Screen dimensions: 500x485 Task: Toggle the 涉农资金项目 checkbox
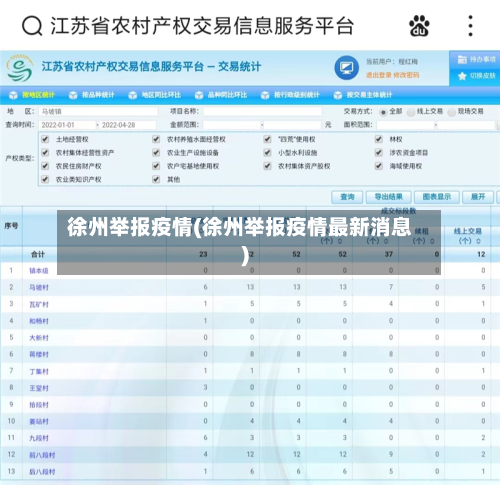(x=379, y=152)
